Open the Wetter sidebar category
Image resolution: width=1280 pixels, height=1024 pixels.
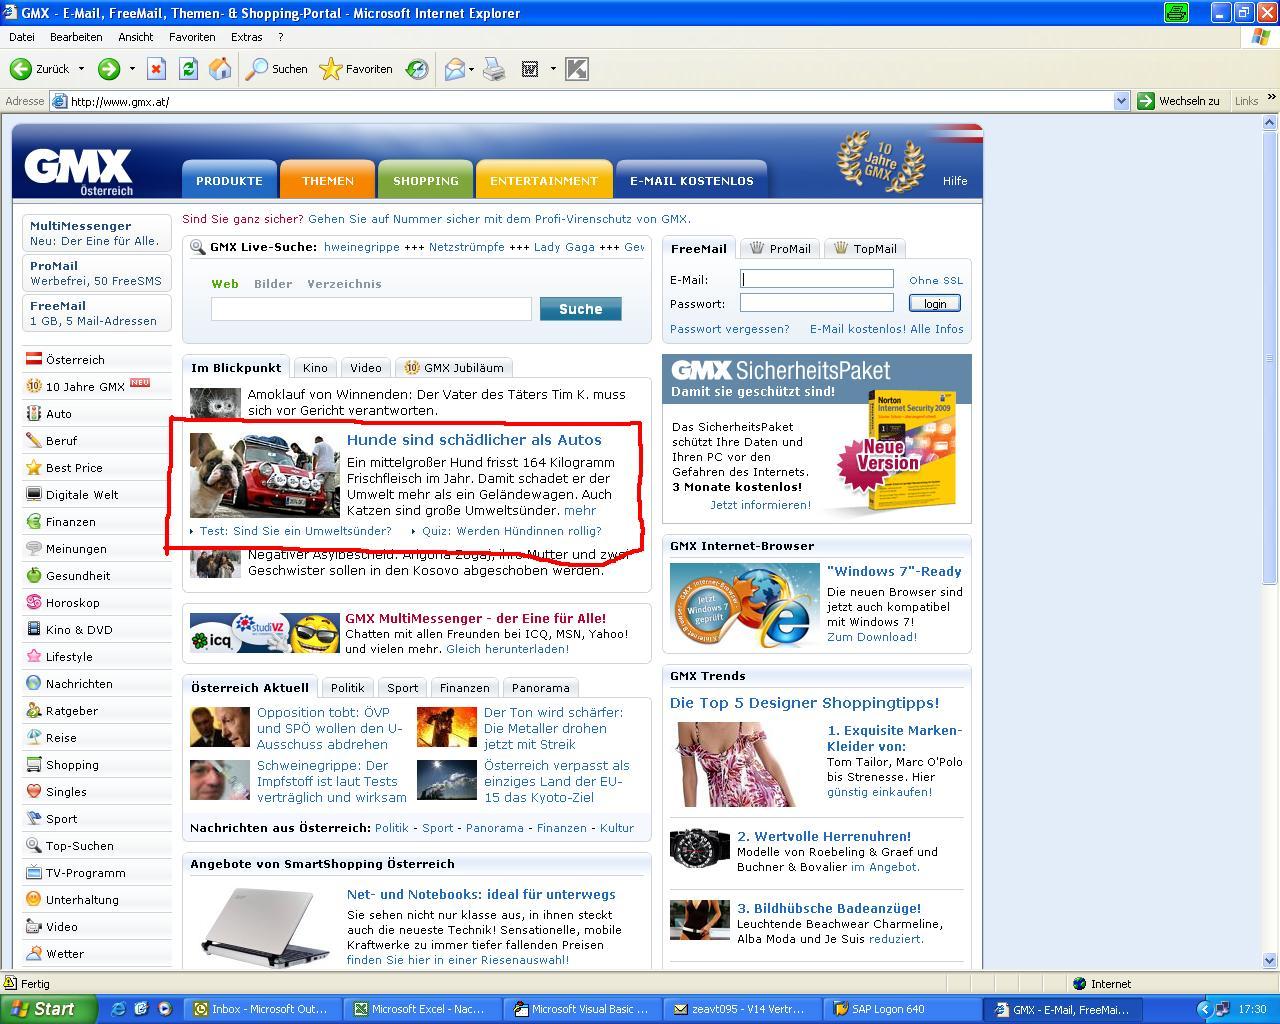(x=97, y=953)
